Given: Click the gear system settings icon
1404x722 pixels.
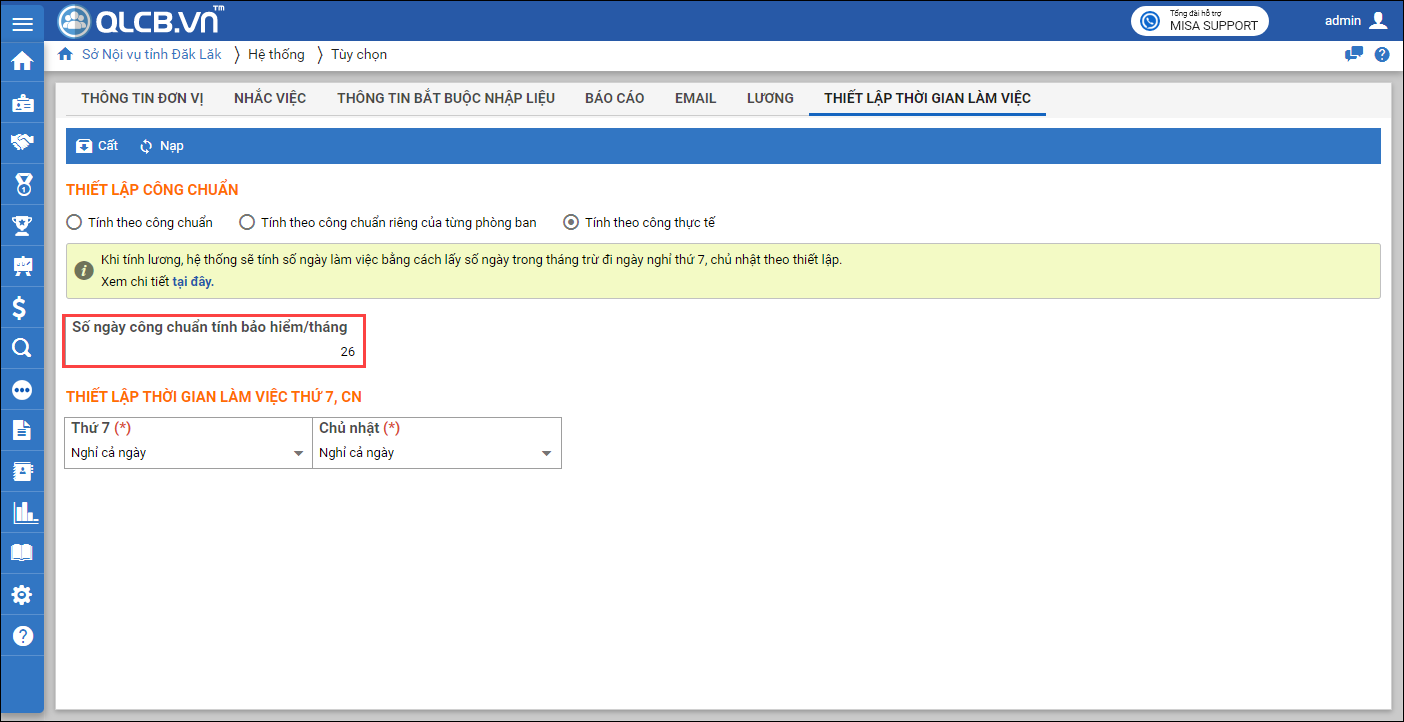Looking at the screenshot, I should coord(22,595).
